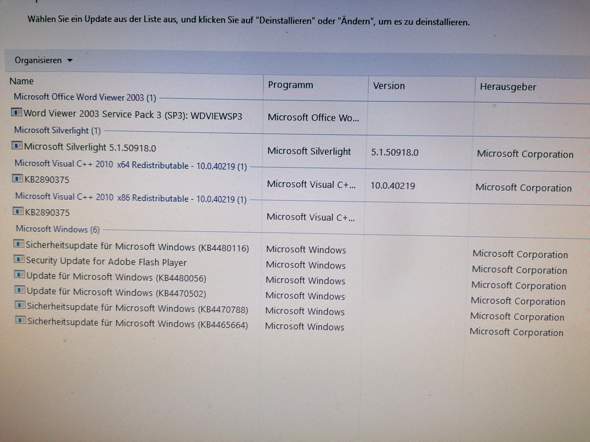Click icon beside Sicherheitsupdate KB4465664
Image resolution: width=590 pixels, height=442 pixels.
21,320
